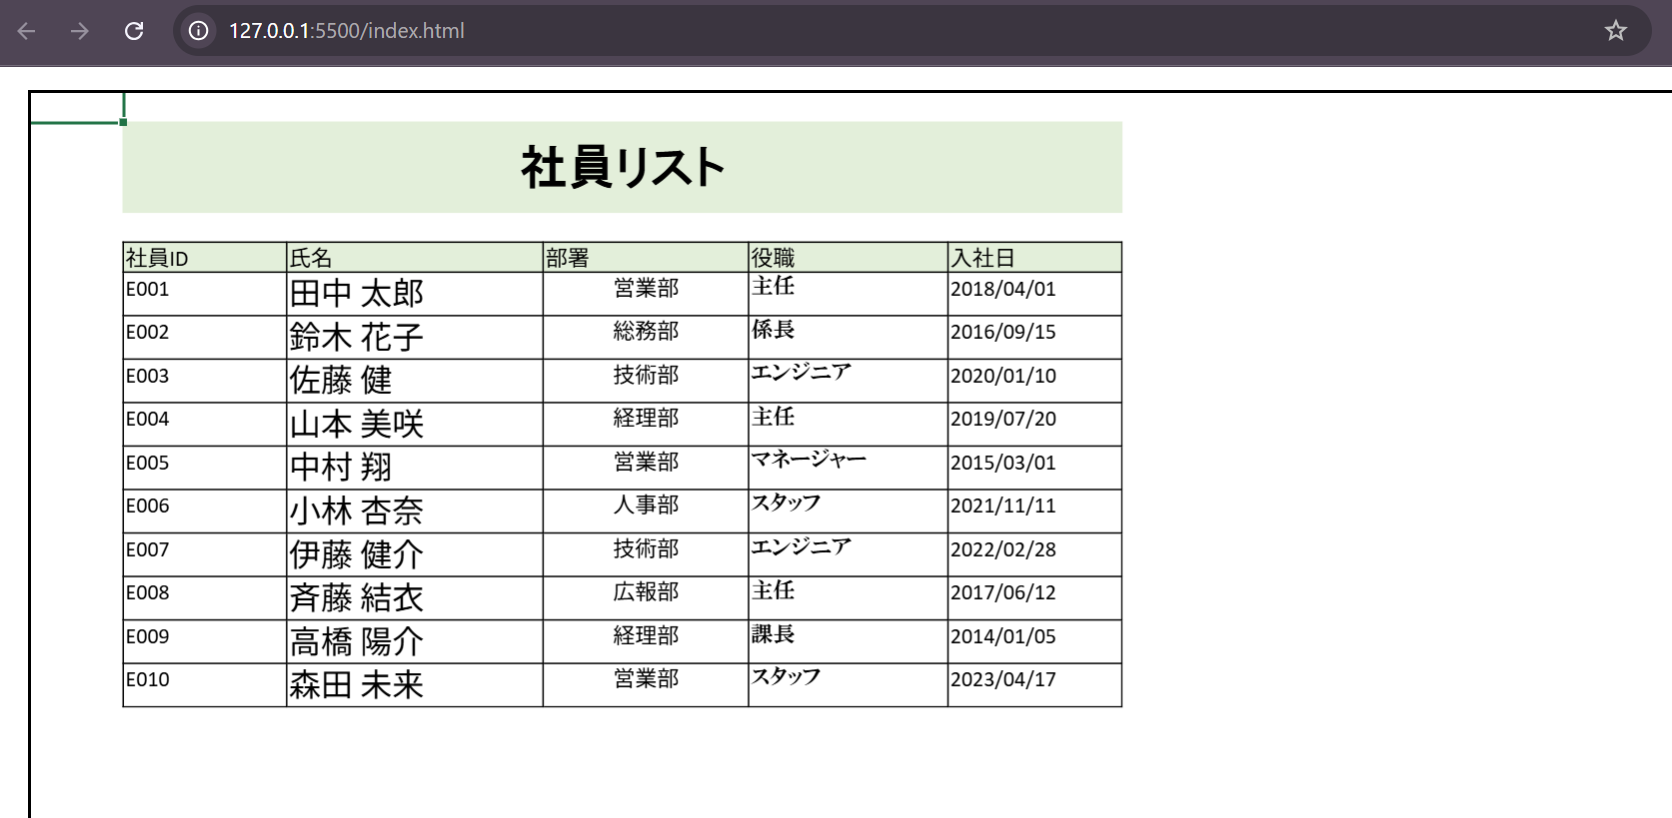The width and height of the screenshot is (1672, 818).
Task: Click 課長 in the E009 row
Action: pos(773,633)
